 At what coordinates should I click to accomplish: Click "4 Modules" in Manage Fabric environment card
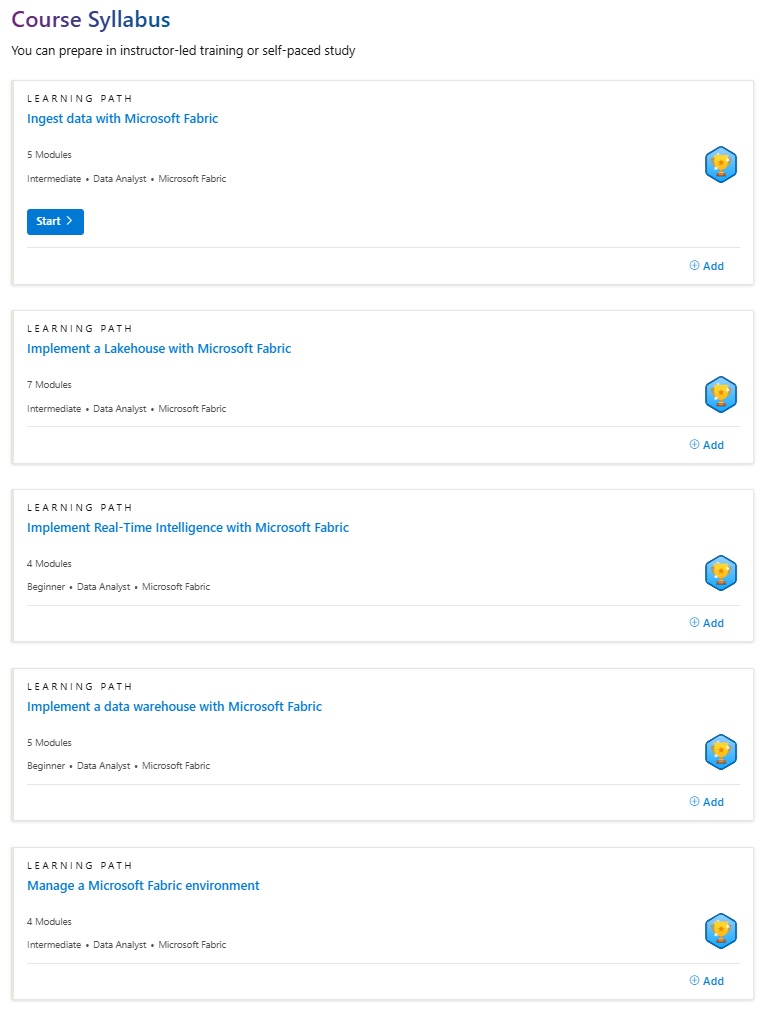click(49, 922)
